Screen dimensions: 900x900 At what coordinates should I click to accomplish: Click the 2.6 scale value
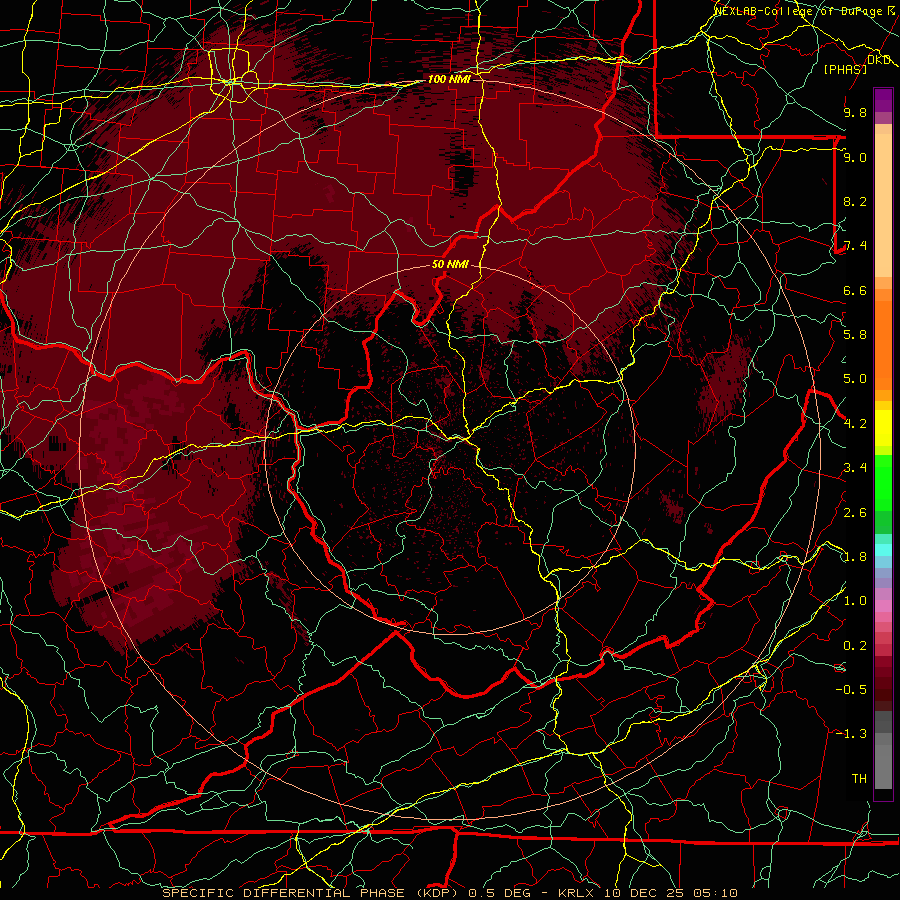point(855,512)
